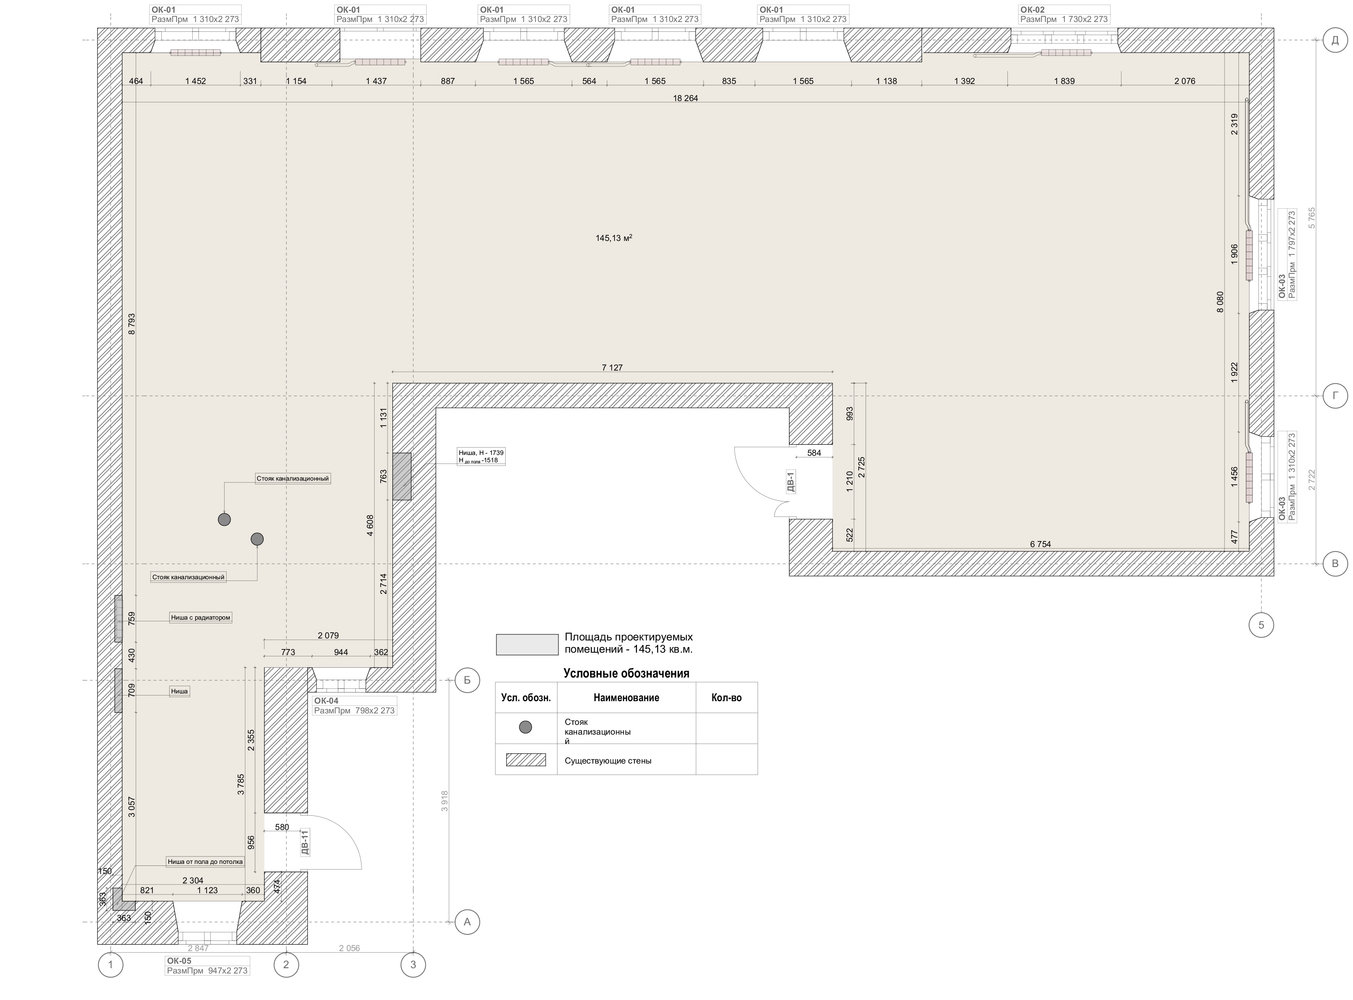
Task: Click the sewer riser symbol in legend table
Action: (526, 727)
